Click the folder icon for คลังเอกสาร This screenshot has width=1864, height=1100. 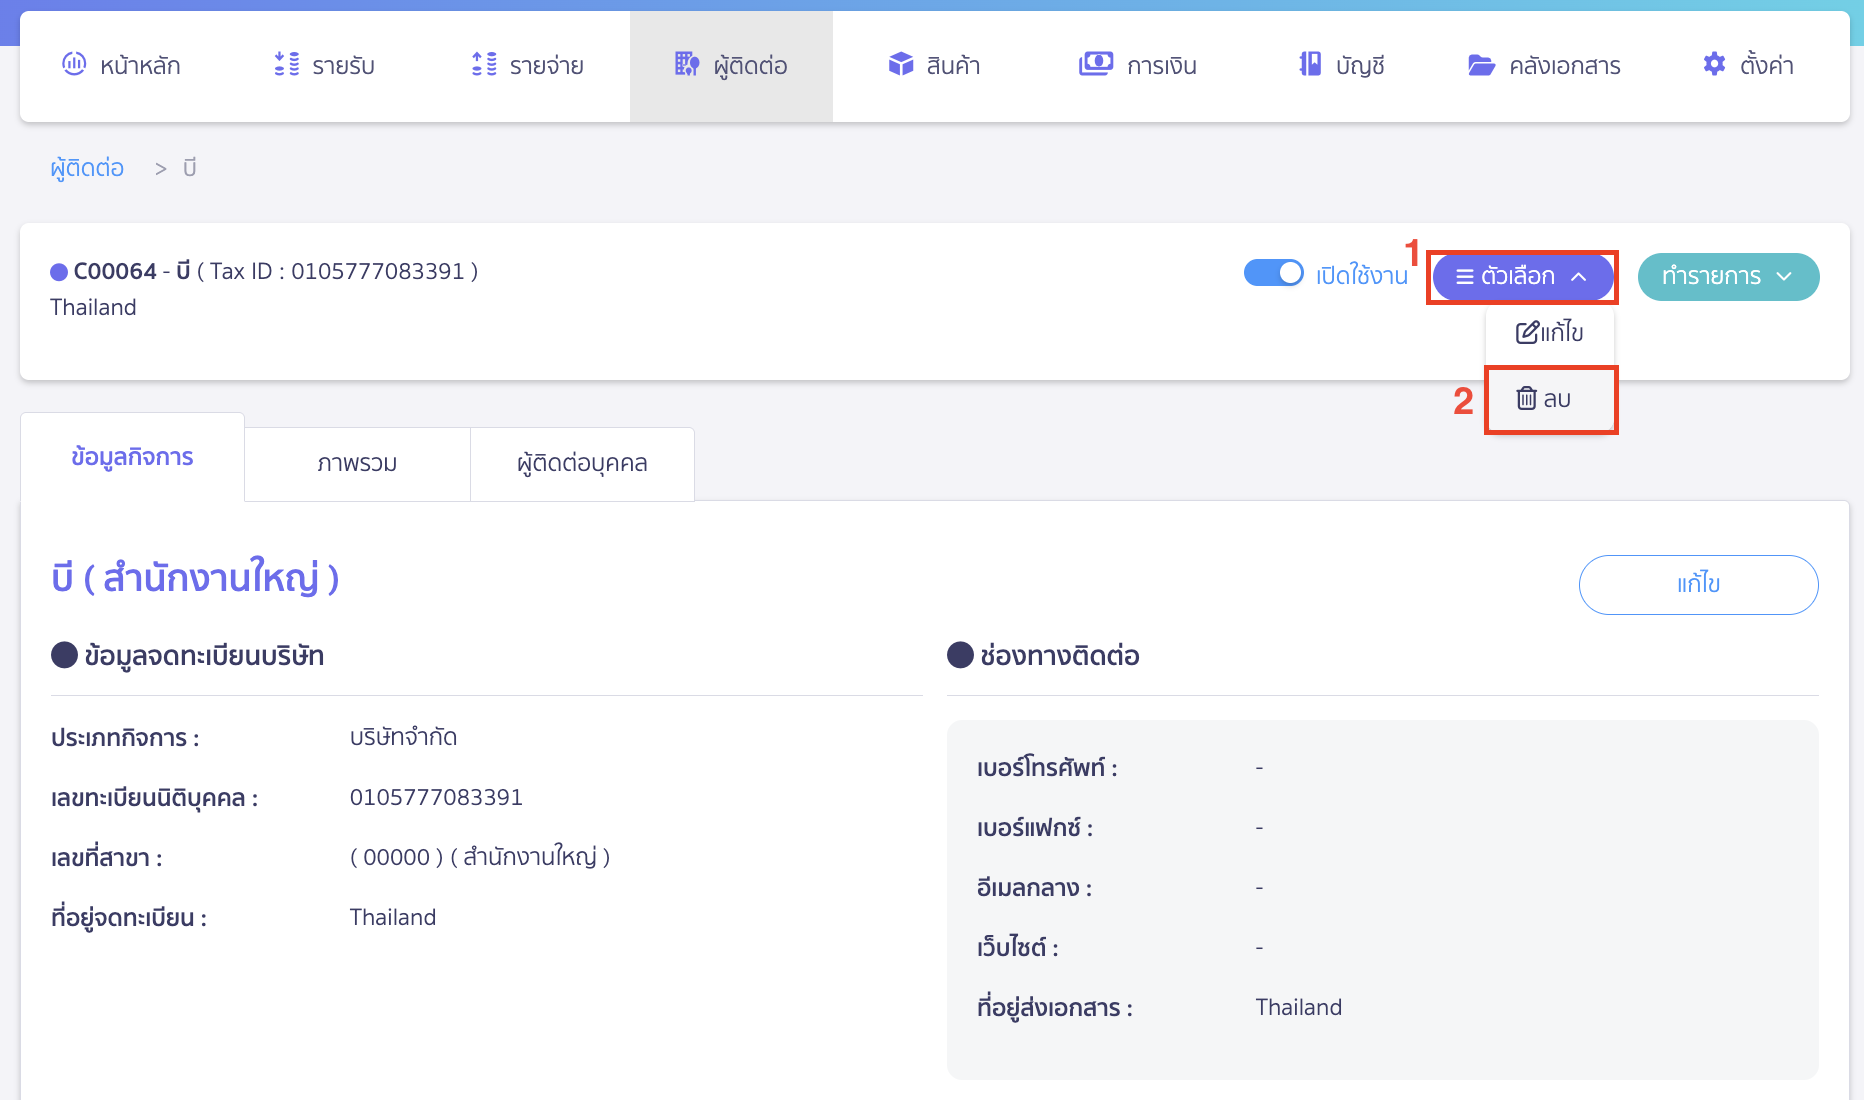coord(1480,65)
